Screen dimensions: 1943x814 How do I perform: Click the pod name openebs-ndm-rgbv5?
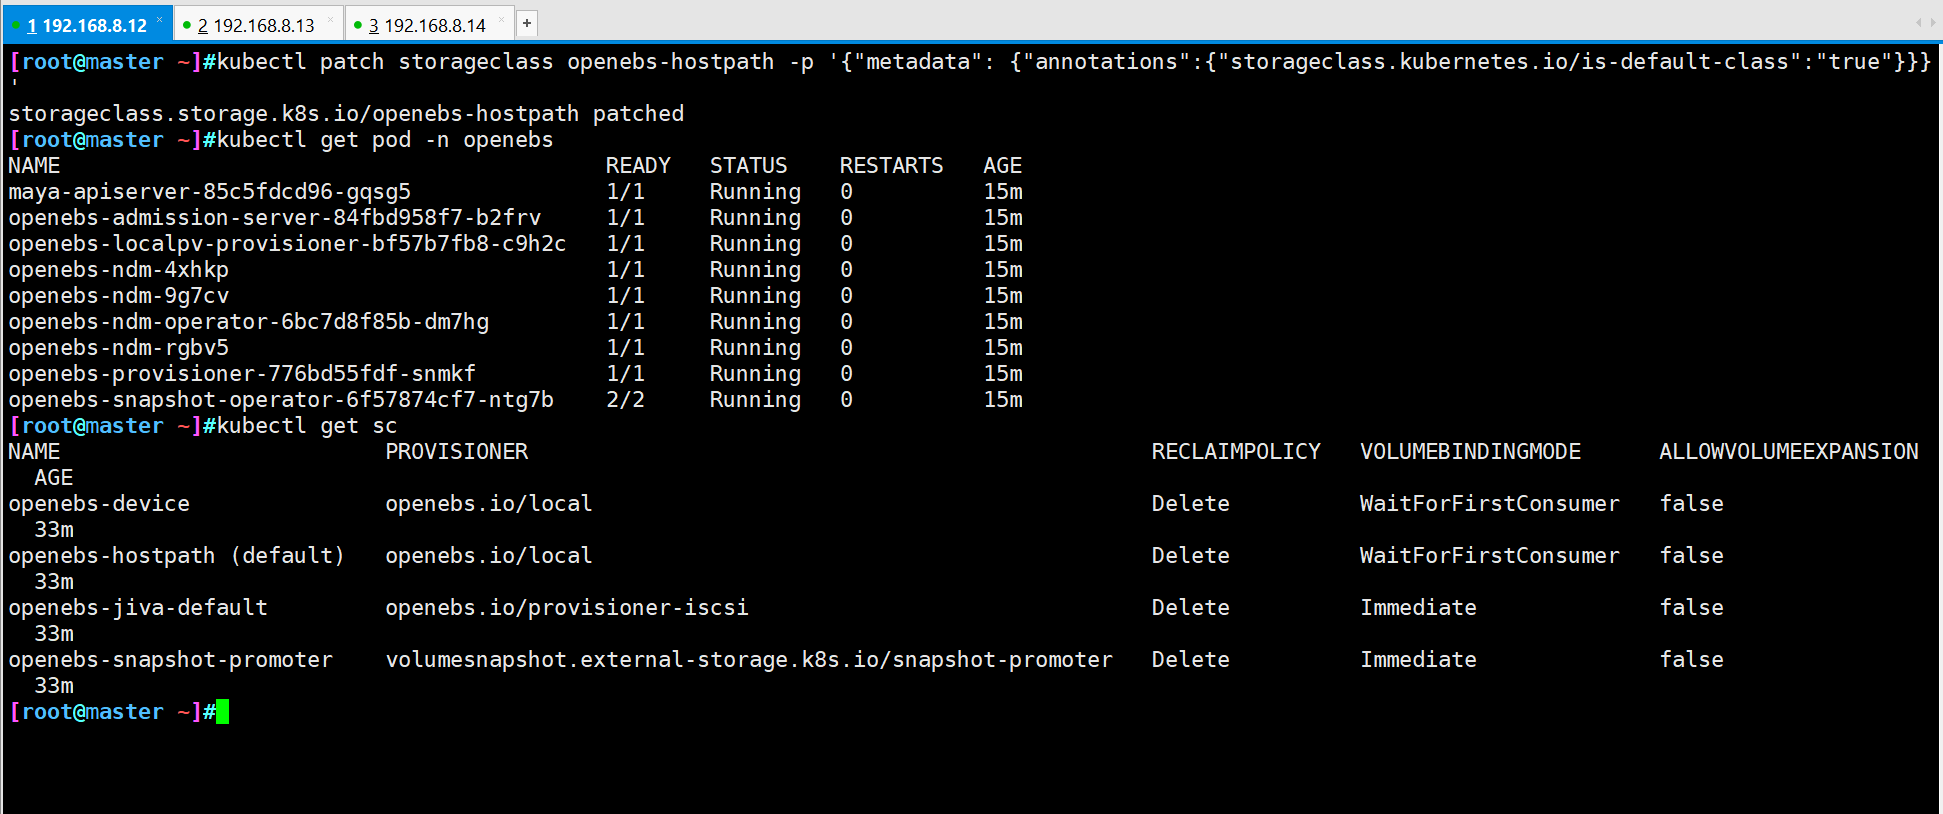tap(119, 348)
